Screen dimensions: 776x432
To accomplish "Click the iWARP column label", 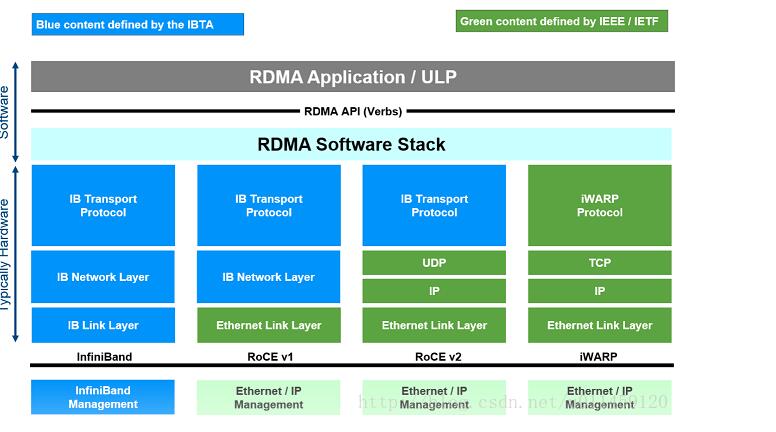I will pyautogui.click(x=598, y=357).
